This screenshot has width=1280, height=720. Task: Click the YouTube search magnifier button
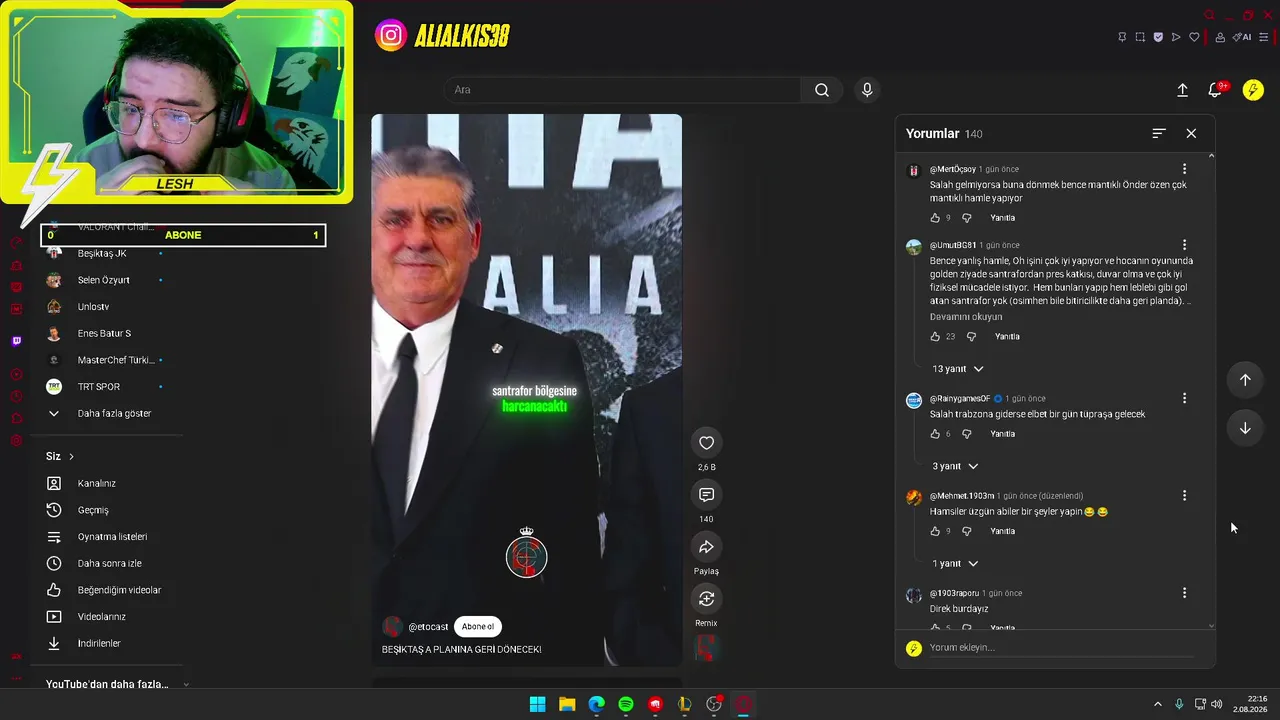[x=821, y=90]
